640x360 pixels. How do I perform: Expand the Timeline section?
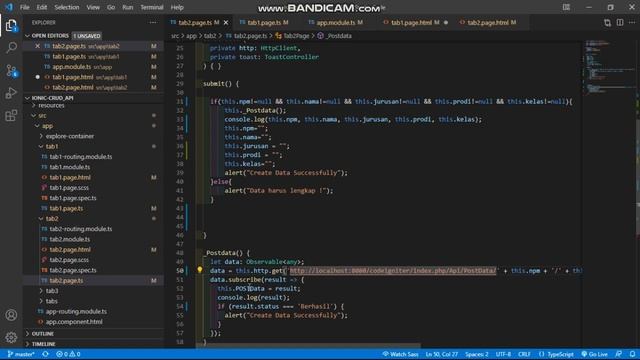point(94,344)
